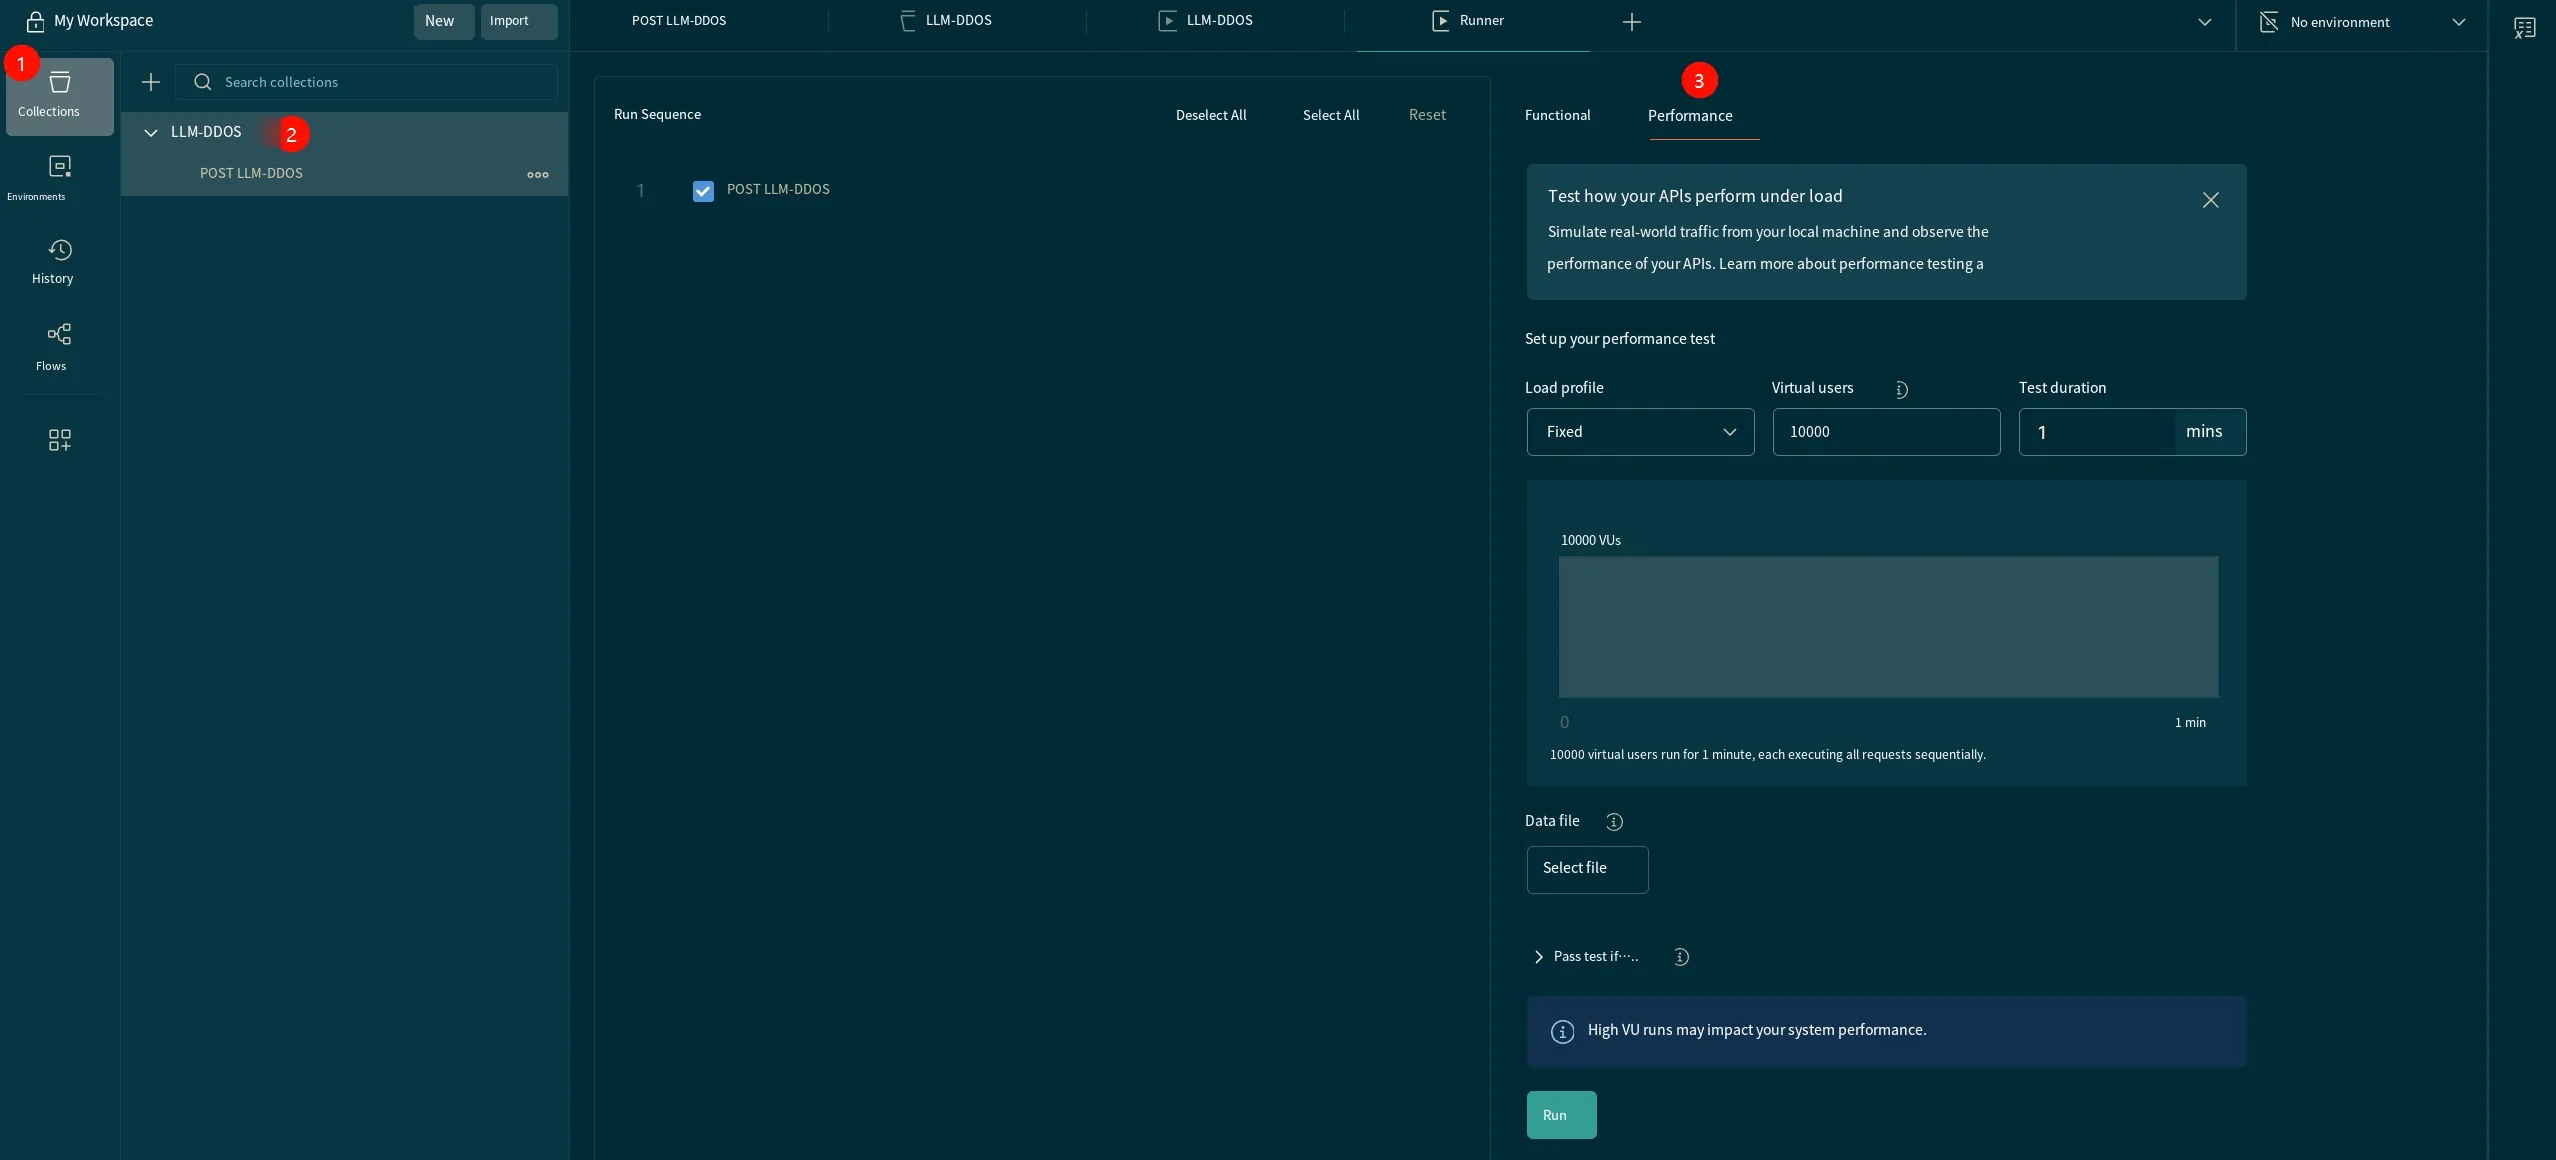Open the tab list dropdown chevron
This screenshot has width=2556, height=1160.
coord(2205,22)
